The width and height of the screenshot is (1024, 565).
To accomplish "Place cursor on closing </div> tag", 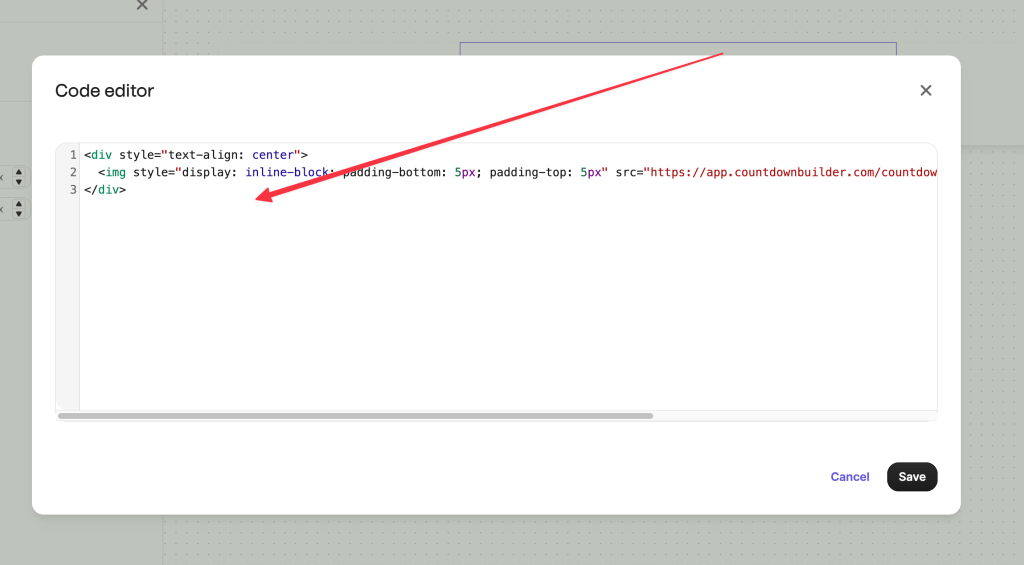I will coord(105,189).
